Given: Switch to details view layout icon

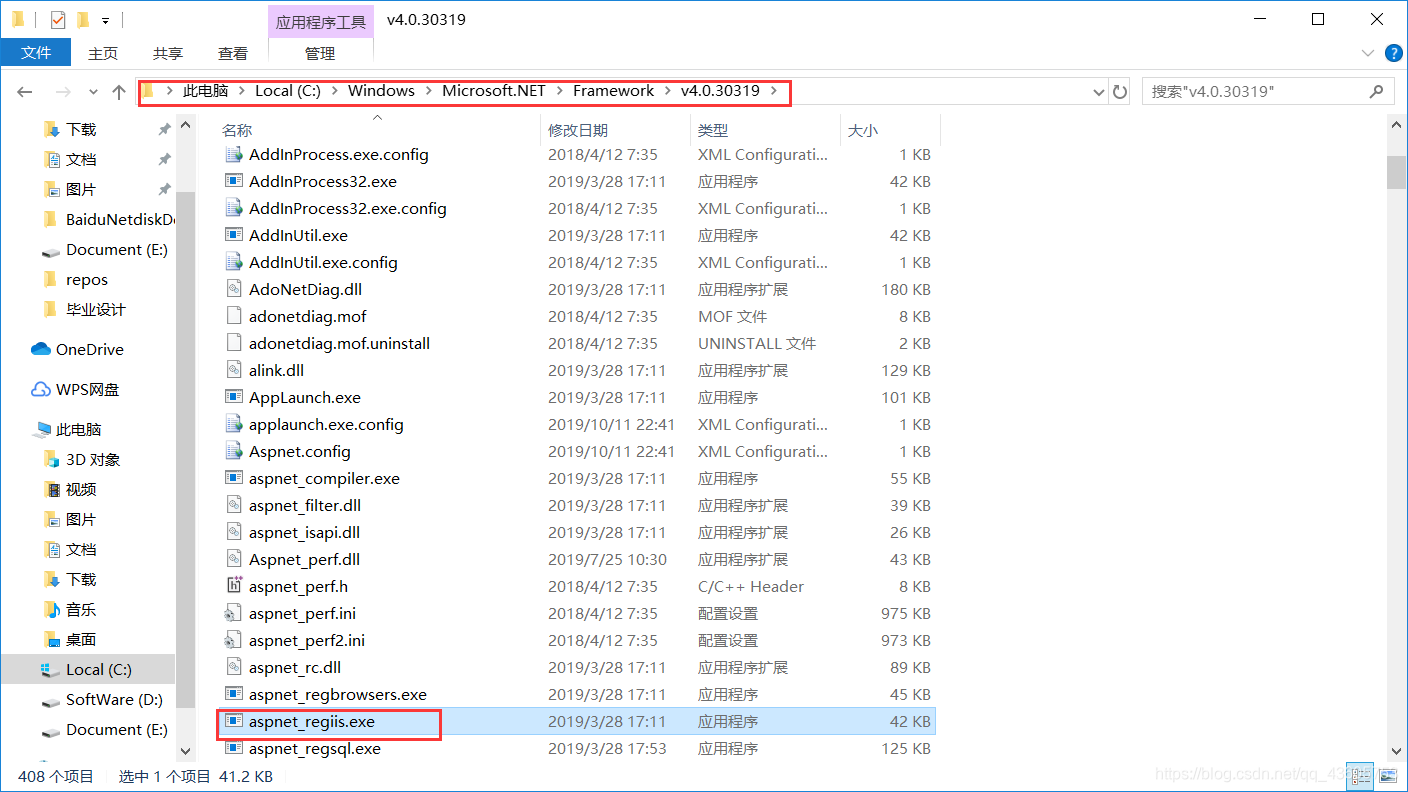Looking at the screenshot, I should click(x=1360, y=775).
